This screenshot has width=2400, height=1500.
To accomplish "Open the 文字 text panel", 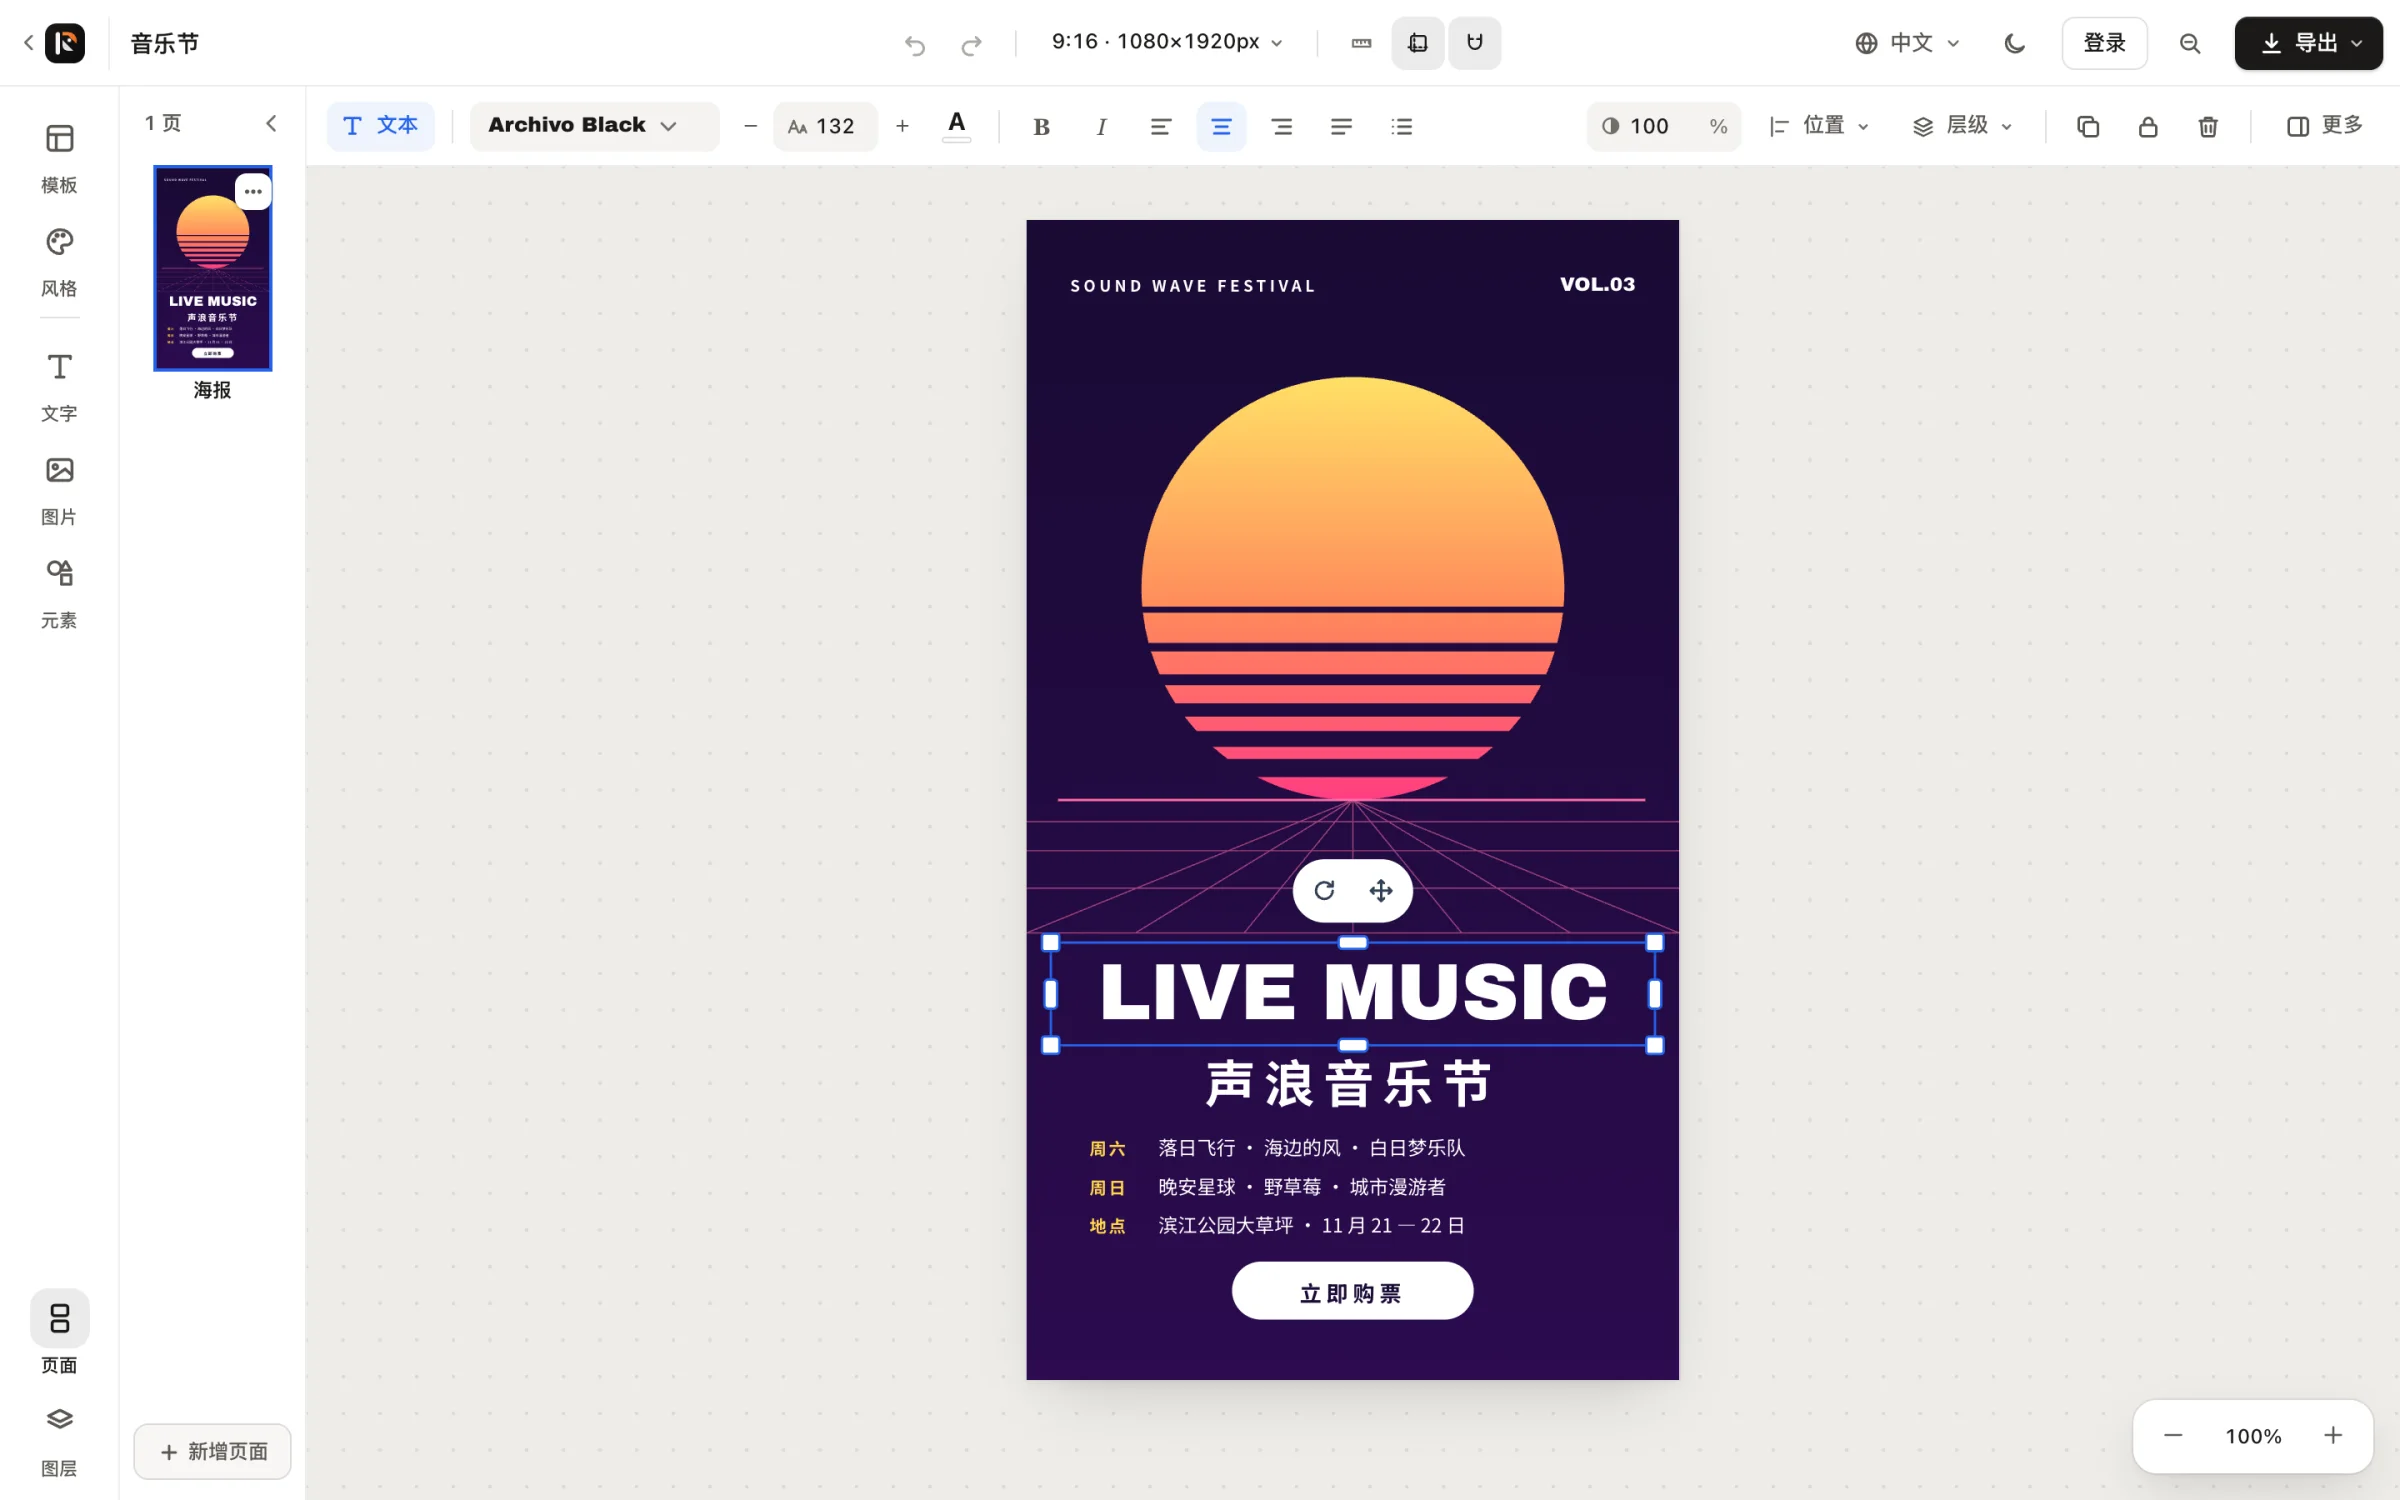I will pyautogui.click(x=59, y=386).
